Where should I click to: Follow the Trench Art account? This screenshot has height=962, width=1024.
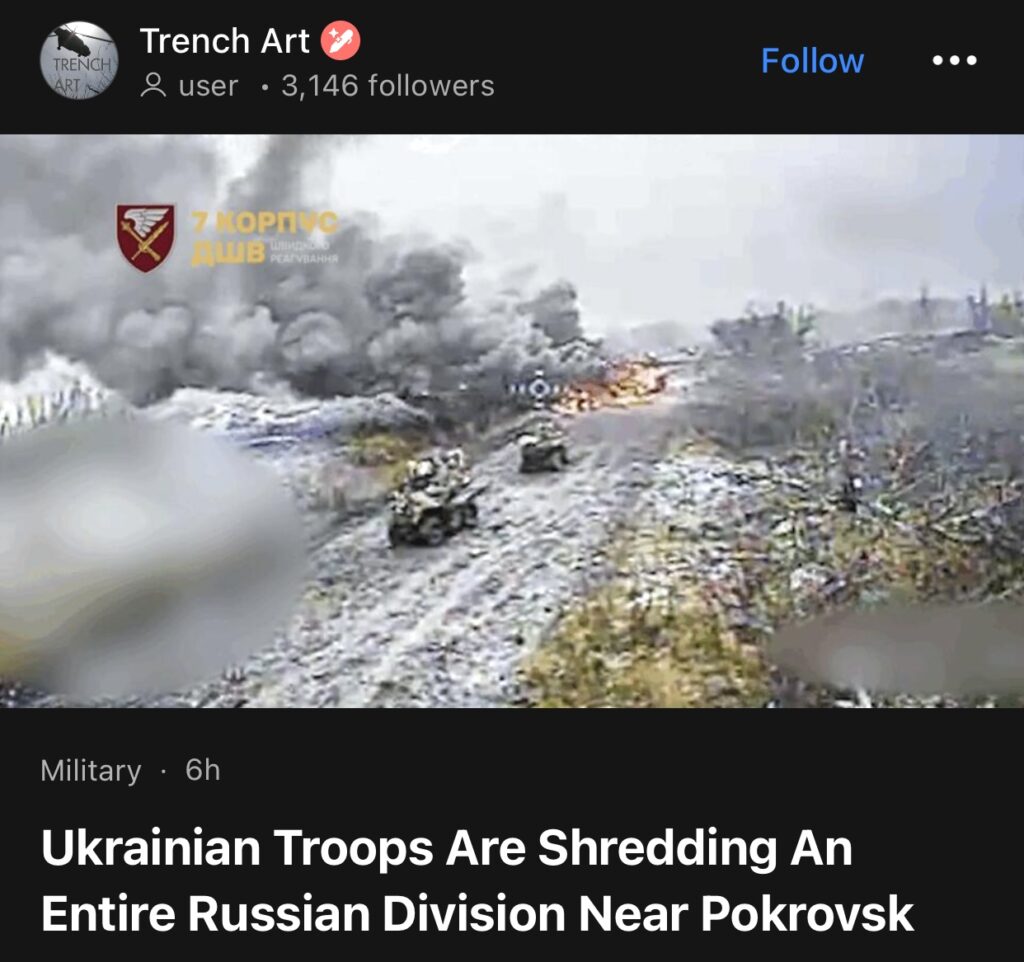[x=812, y=61]
